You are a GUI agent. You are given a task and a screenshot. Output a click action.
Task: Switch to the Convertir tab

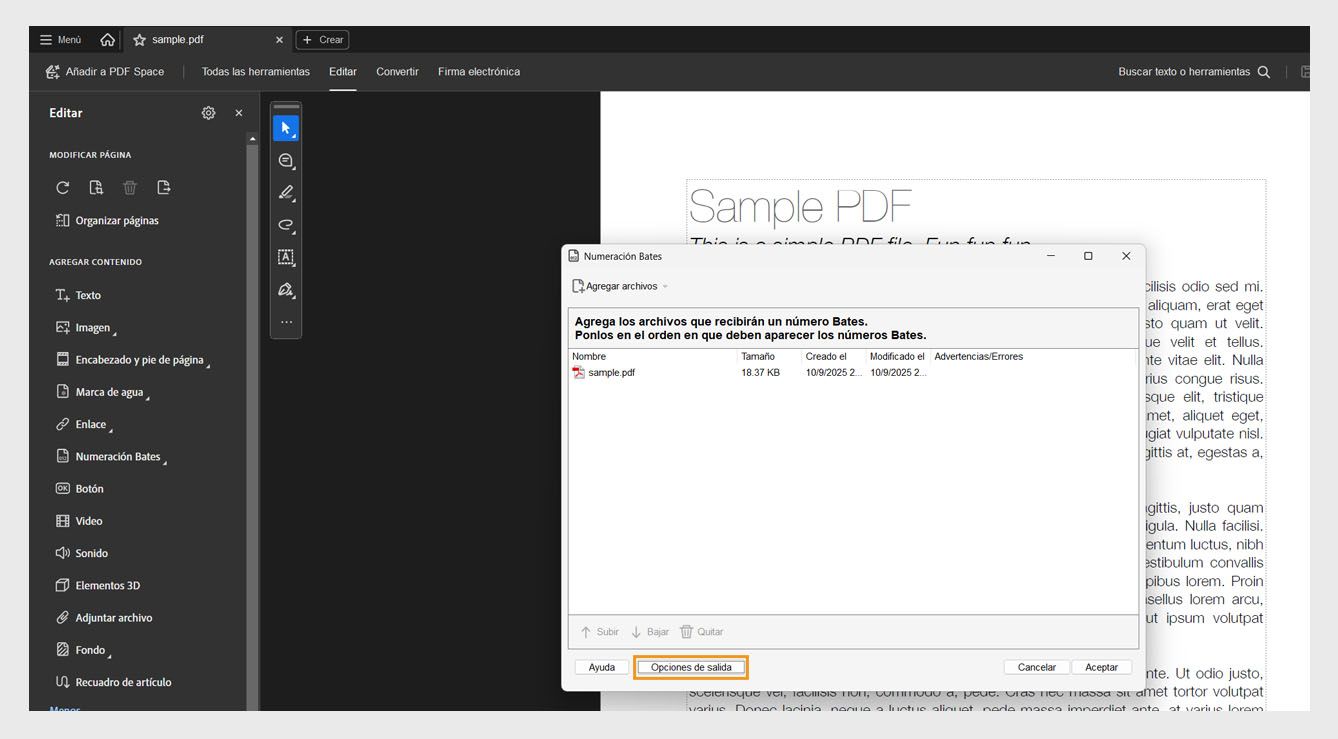coord(397,72)
